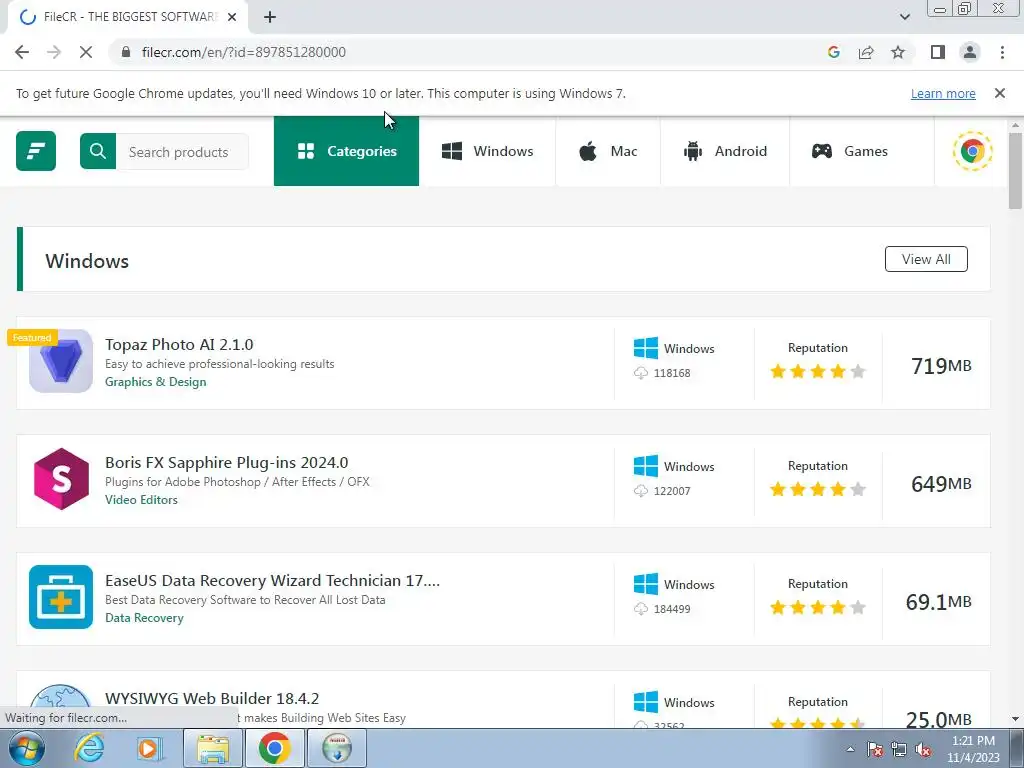Screen dimensions: 1024x768
Task: Click the 719MB size label
Action: [941, 366]
